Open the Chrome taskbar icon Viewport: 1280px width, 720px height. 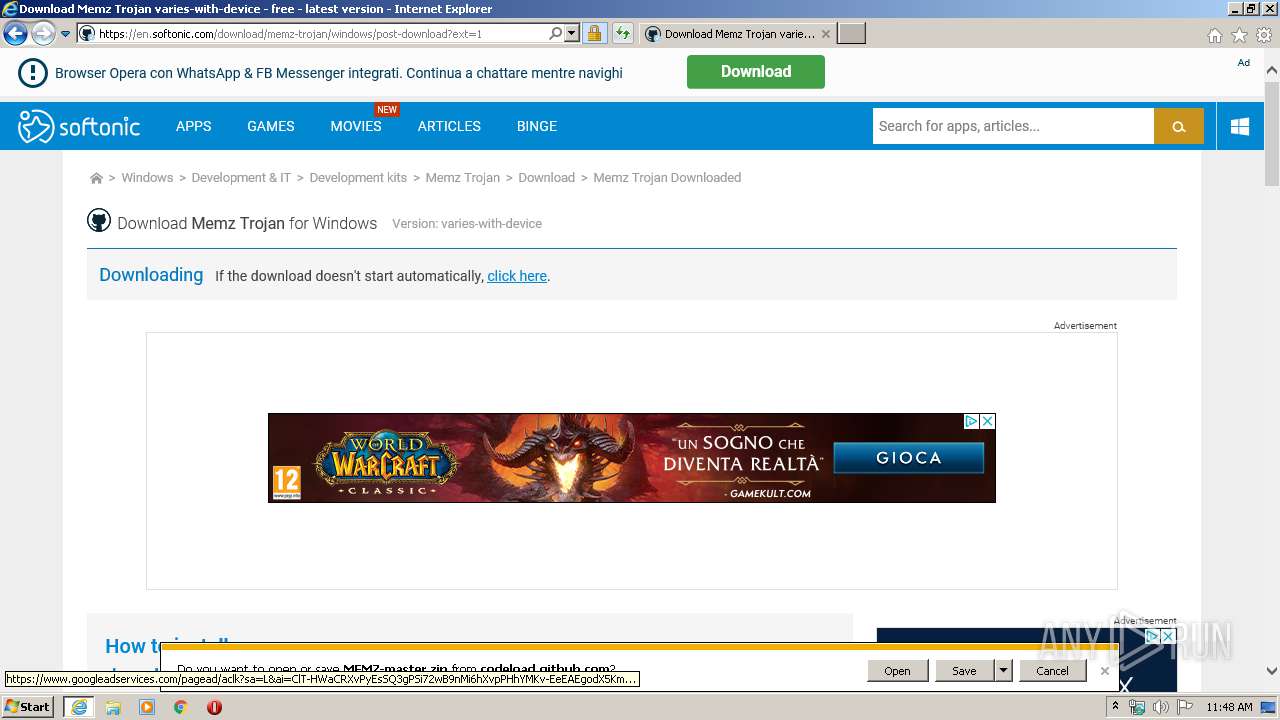(181, 707)
